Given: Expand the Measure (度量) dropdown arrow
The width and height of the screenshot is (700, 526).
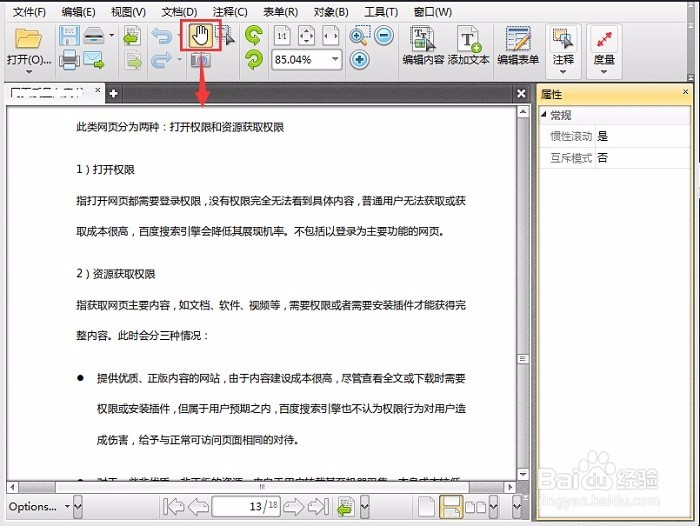Looking at the screenshot, I should pos(604,72).
